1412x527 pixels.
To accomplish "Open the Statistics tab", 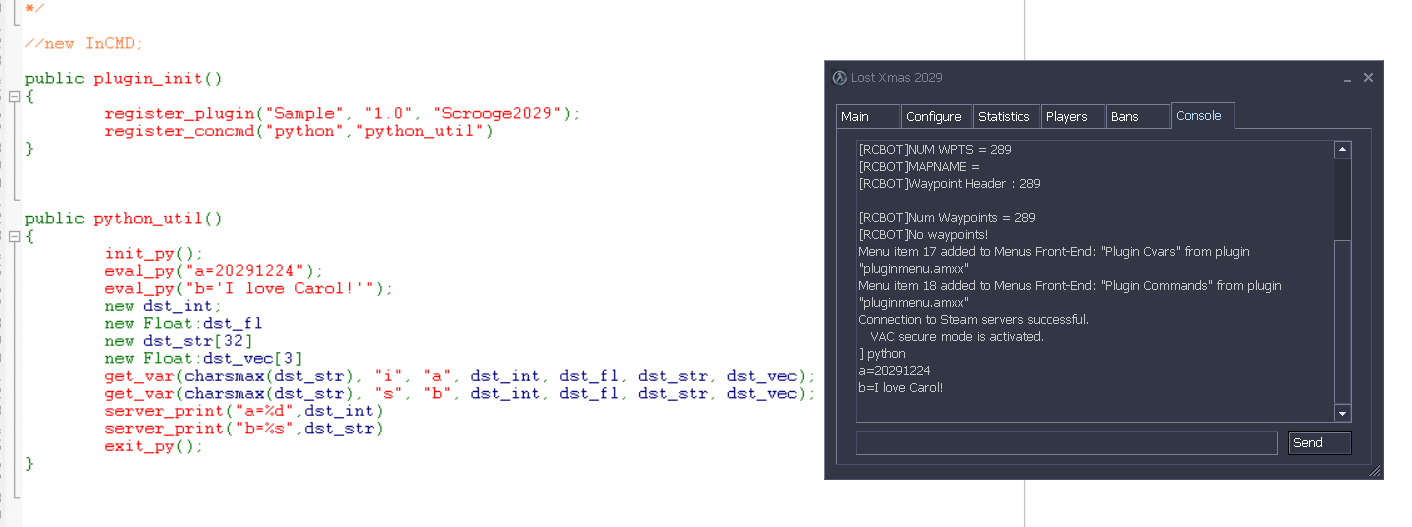I will tap(1006, 116).
